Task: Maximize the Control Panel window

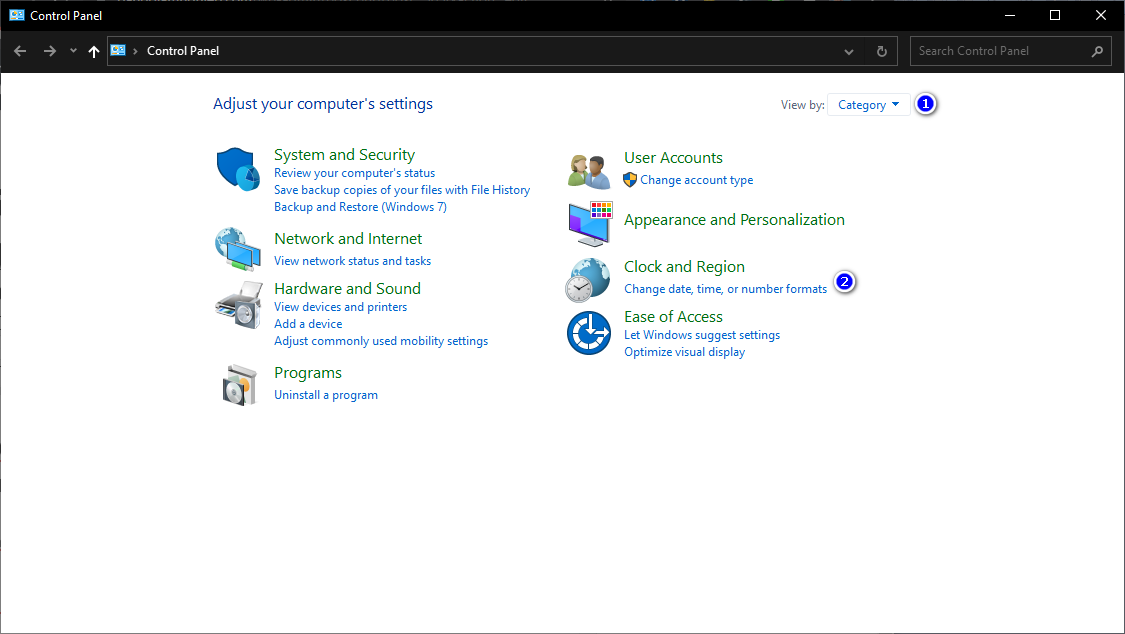Action: click(x=1055, y=15)
